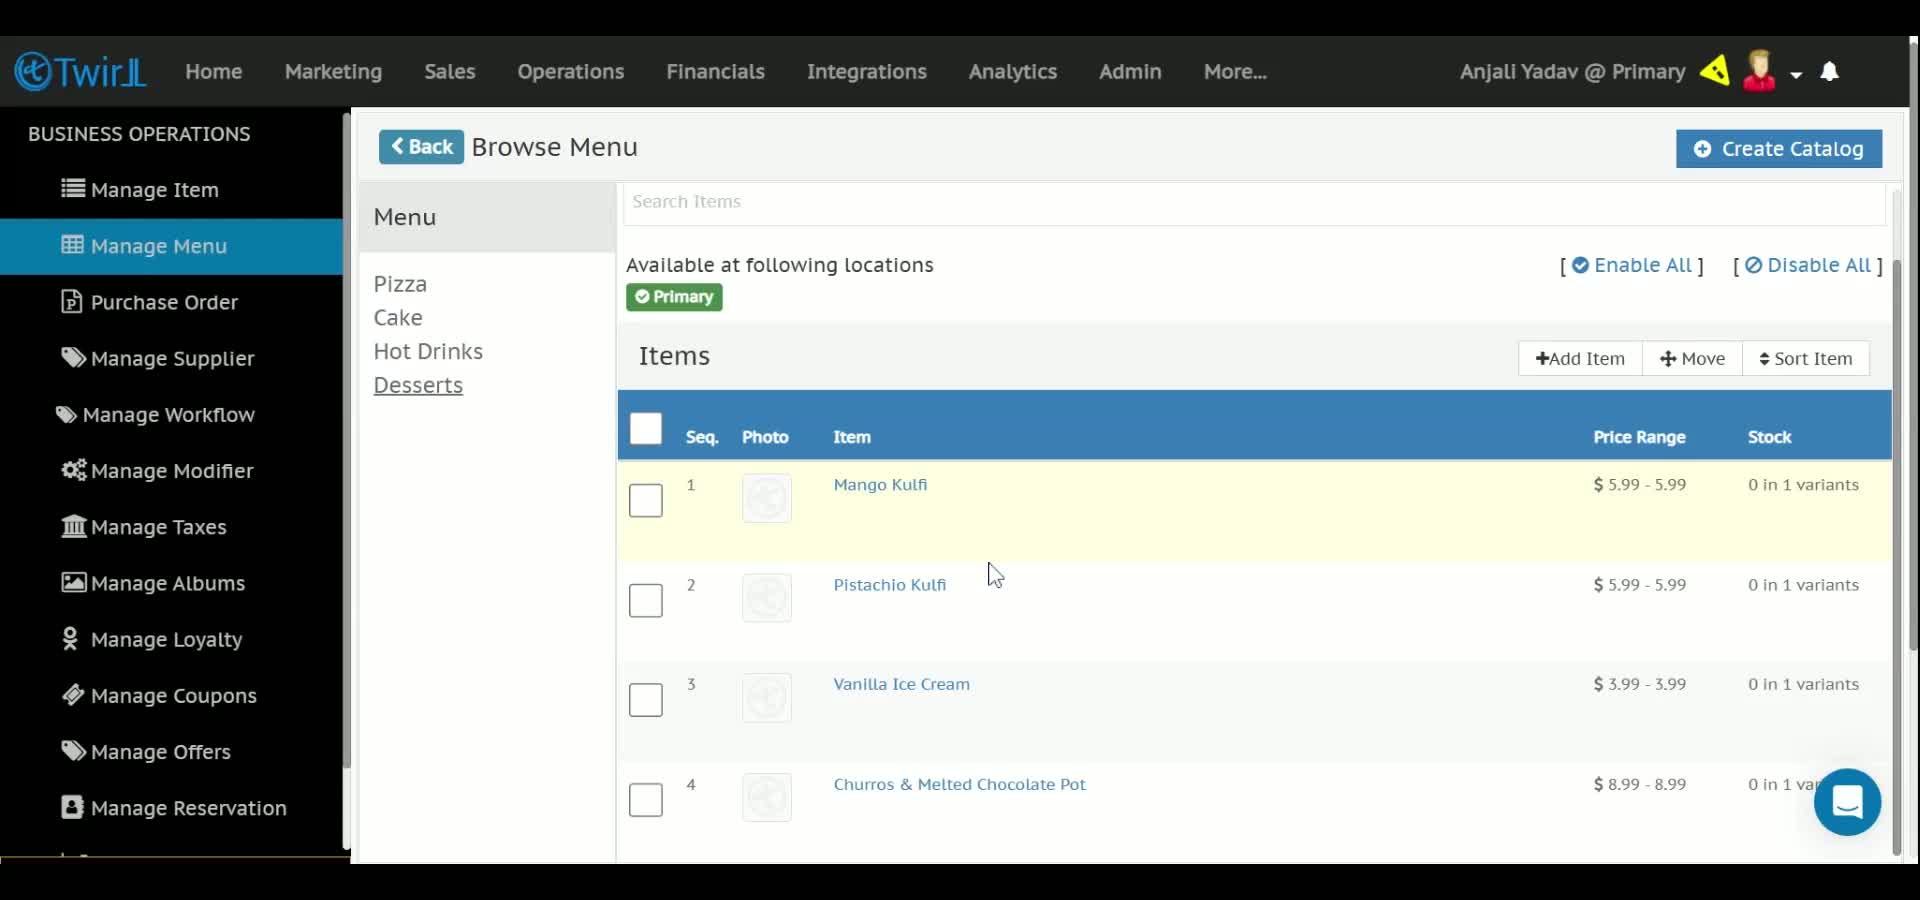This screenshot has height=900, width=1920.
Task: Click Mango Kulfi stock '0 in 1 variants'
Action: coord(1803,485)
